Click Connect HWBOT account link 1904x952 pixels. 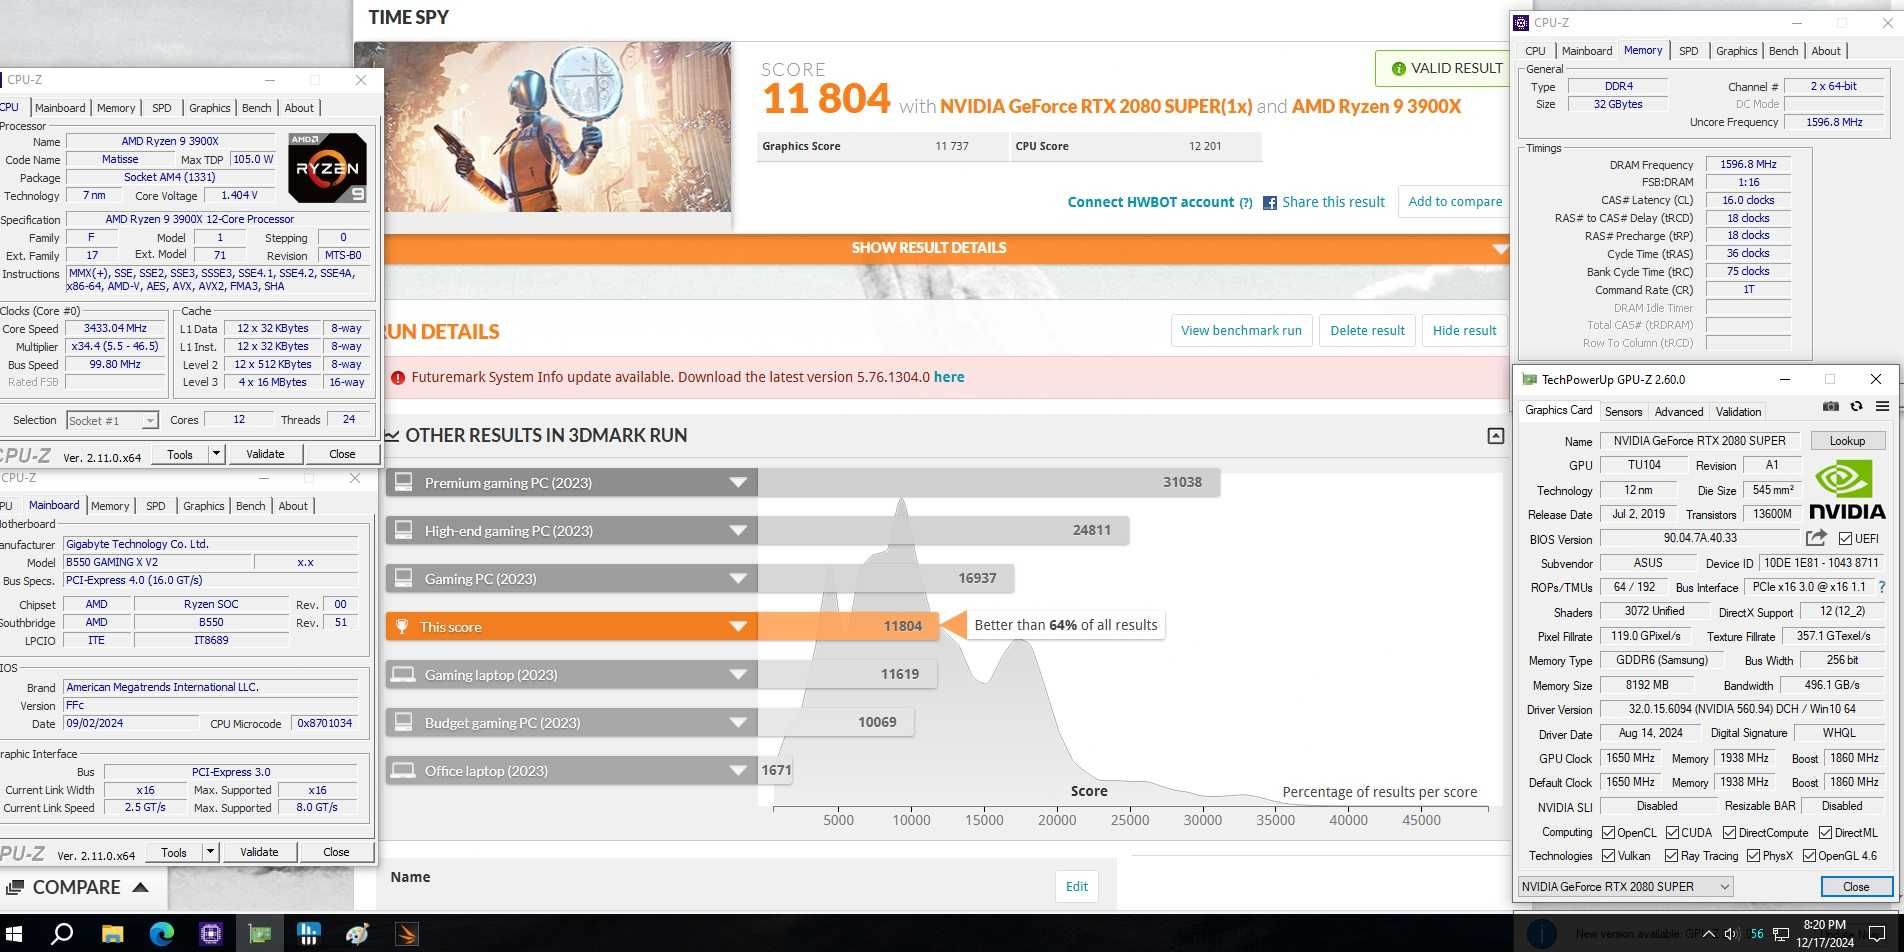coord(1151,203)
